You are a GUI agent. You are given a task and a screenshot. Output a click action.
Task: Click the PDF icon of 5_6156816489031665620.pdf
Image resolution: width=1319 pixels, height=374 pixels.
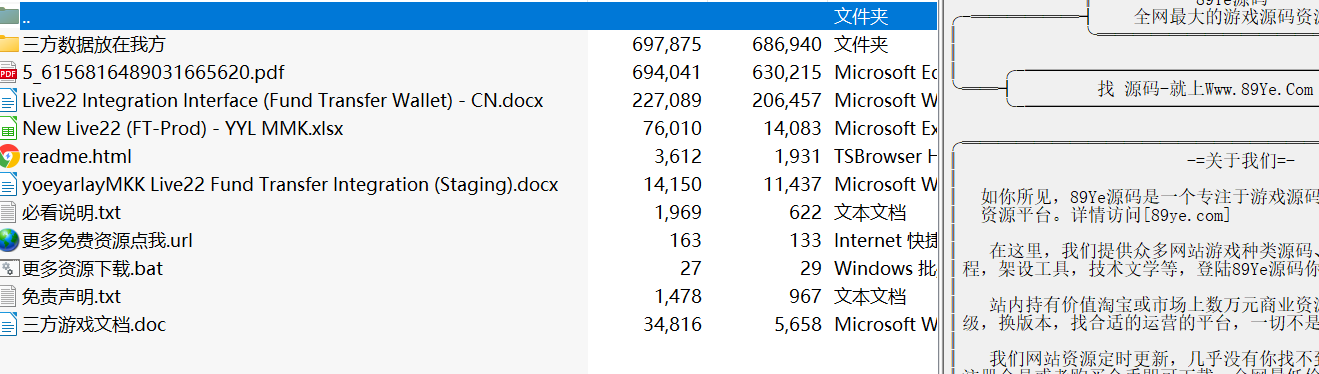click(9, 72)
